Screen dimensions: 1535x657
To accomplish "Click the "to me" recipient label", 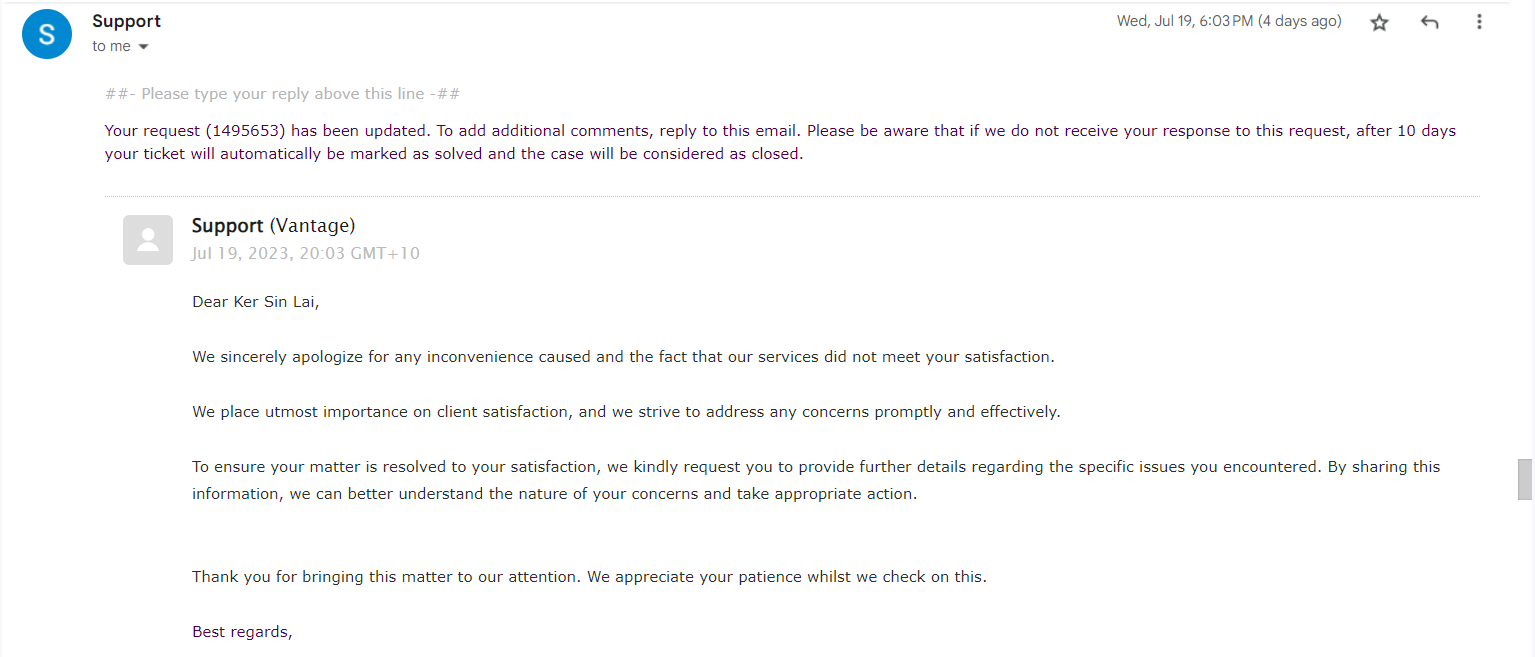I will tap(111, 47).
